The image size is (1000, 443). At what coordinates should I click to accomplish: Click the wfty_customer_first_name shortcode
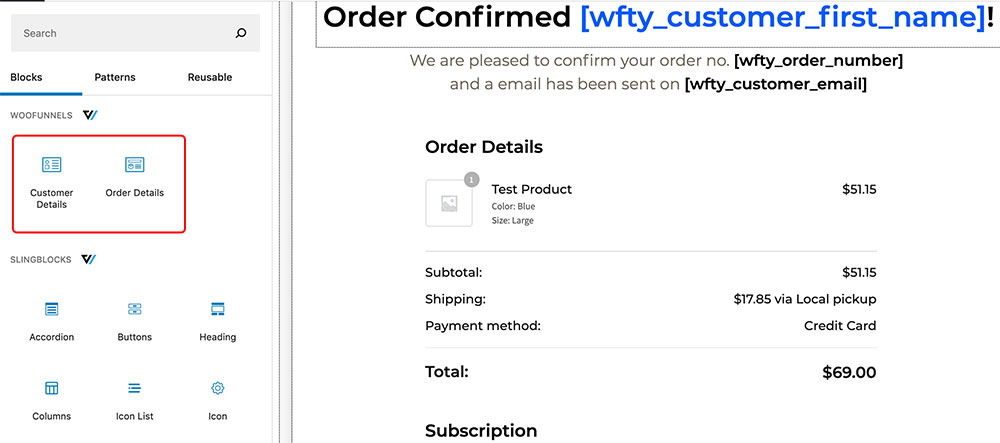(783, 17)
